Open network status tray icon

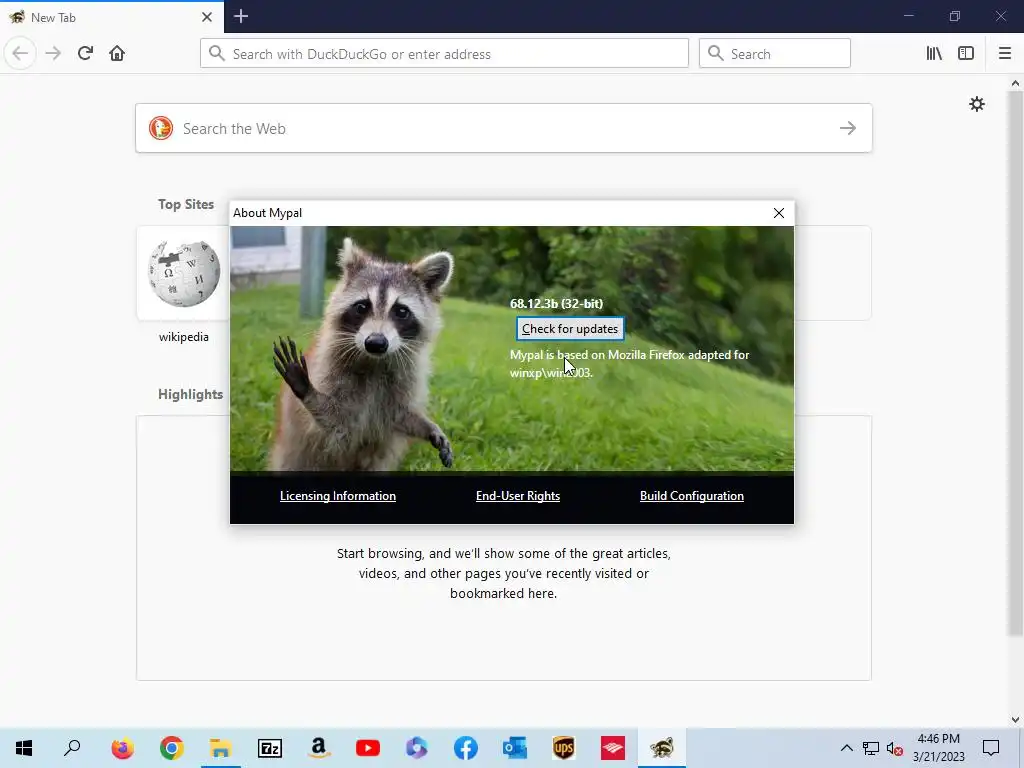tap(871, 748)
